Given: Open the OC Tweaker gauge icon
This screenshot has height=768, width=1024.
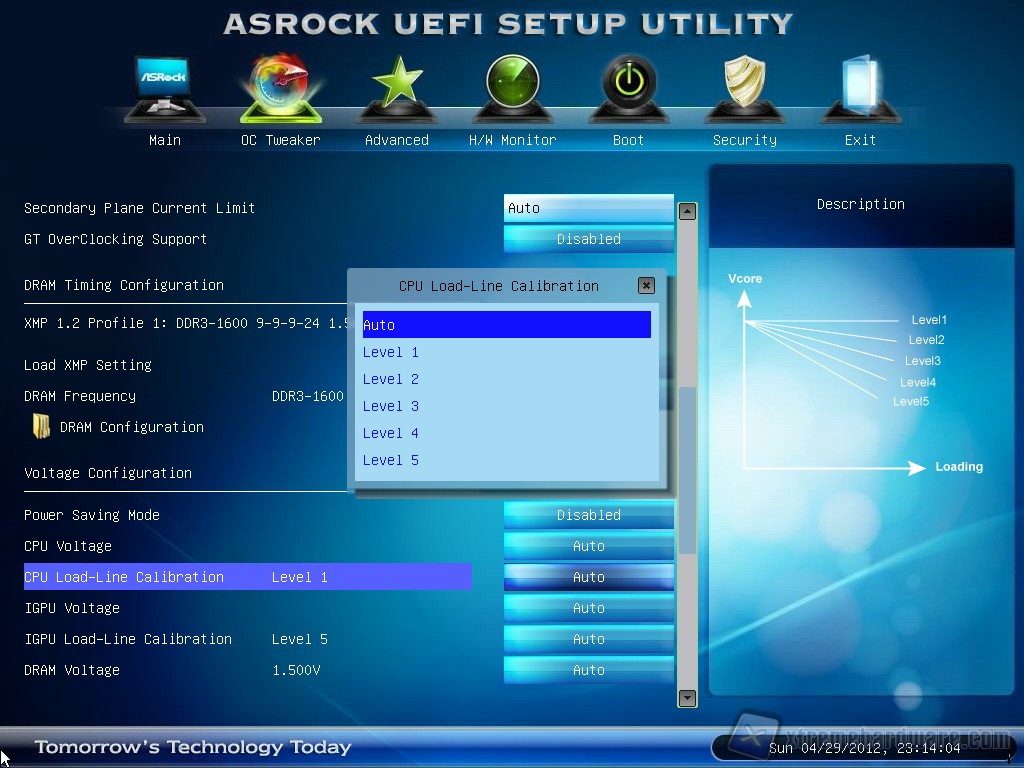Looking at the screenshot, I should [x=280, y=90].
